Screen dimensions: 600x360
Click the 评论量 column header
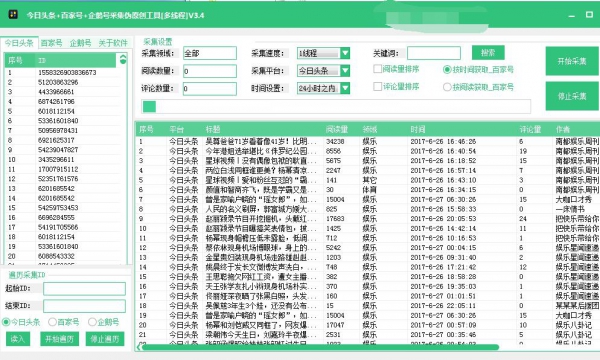(x=530, y=129)
